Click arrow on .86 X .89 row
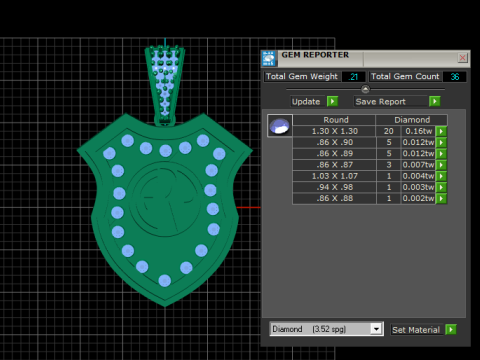480x360 pixels. 441,154
